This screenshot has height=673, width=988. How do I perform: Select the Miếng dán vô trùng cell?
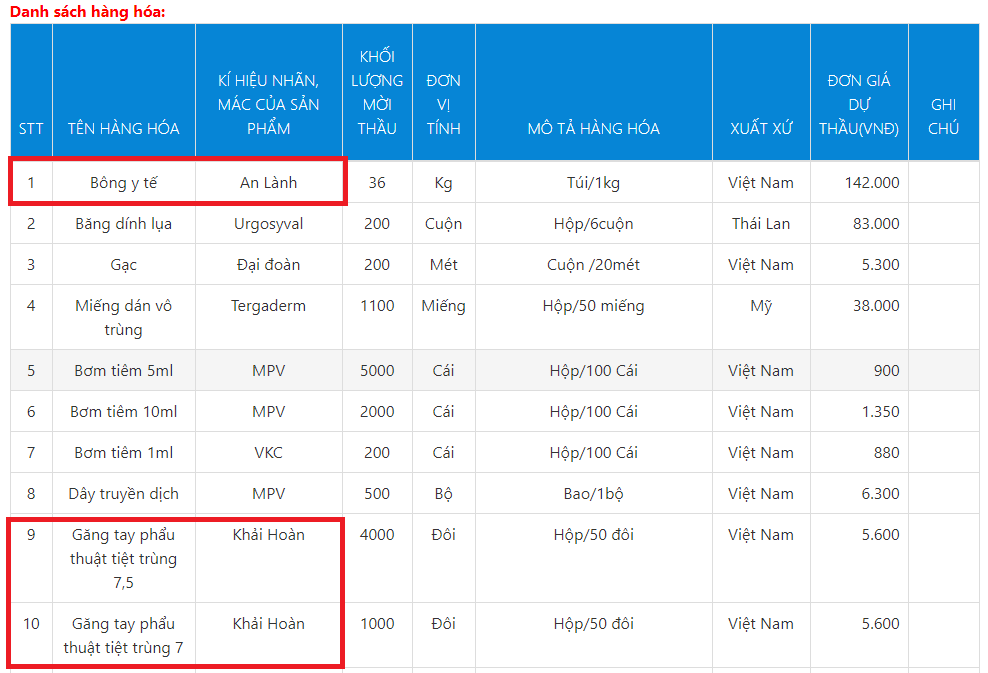[x=123, y=317]
